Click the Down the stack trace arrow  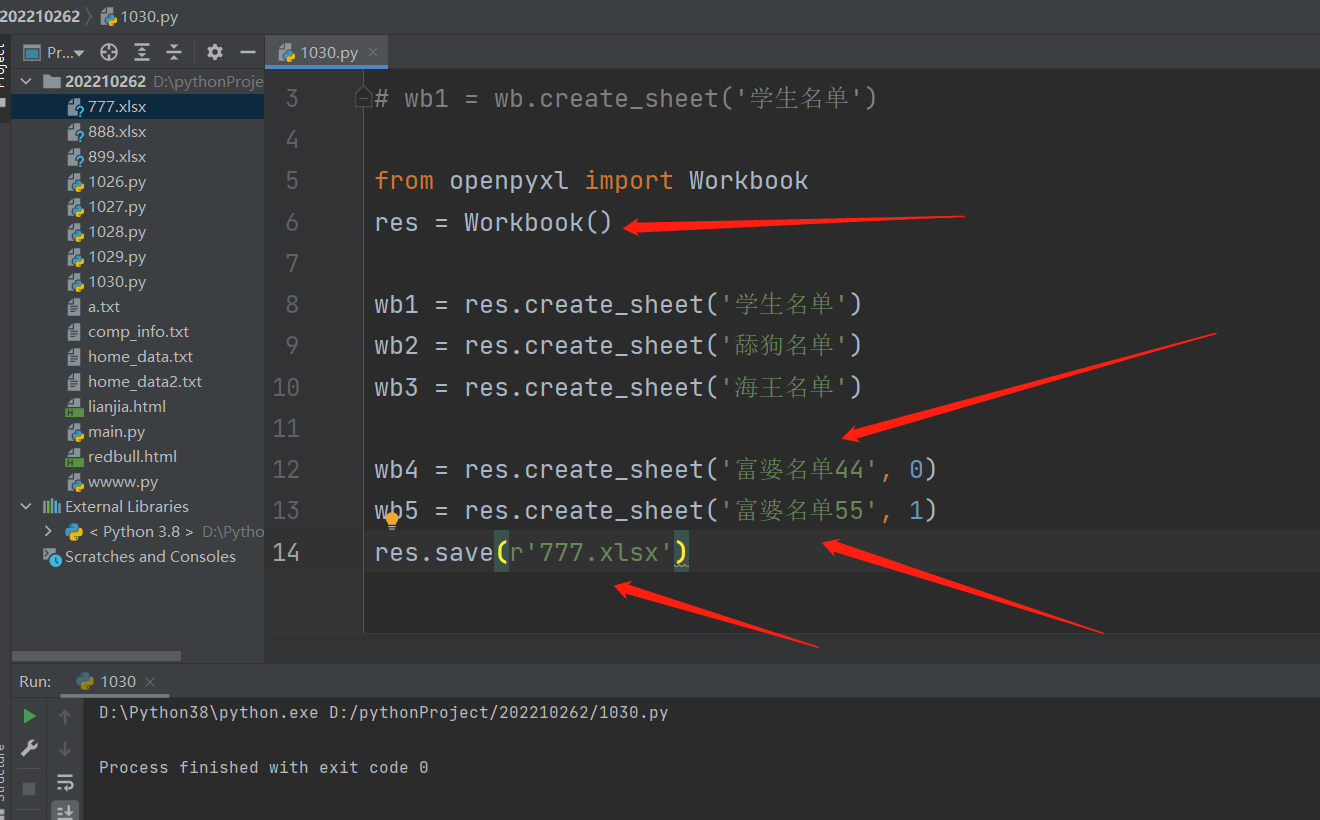tap(65, 748)
